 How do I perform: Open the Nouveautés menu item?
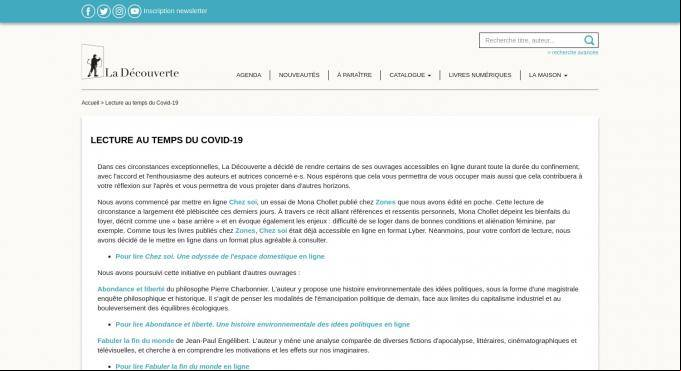[299, 75]
